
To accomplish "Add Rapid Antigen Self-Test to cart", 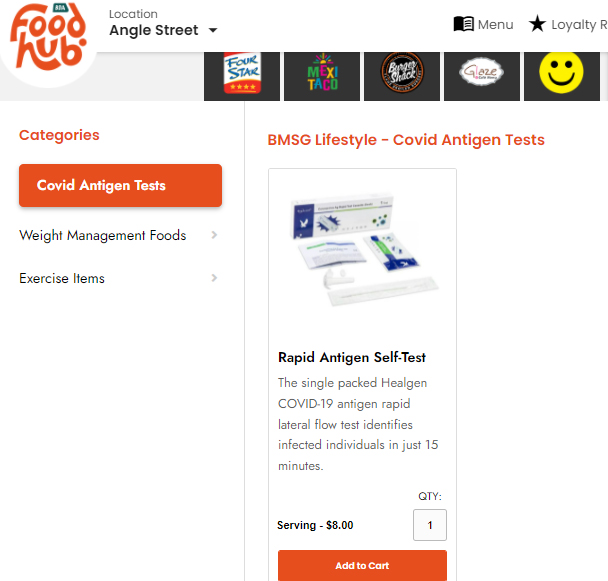I will coord(362,565).
